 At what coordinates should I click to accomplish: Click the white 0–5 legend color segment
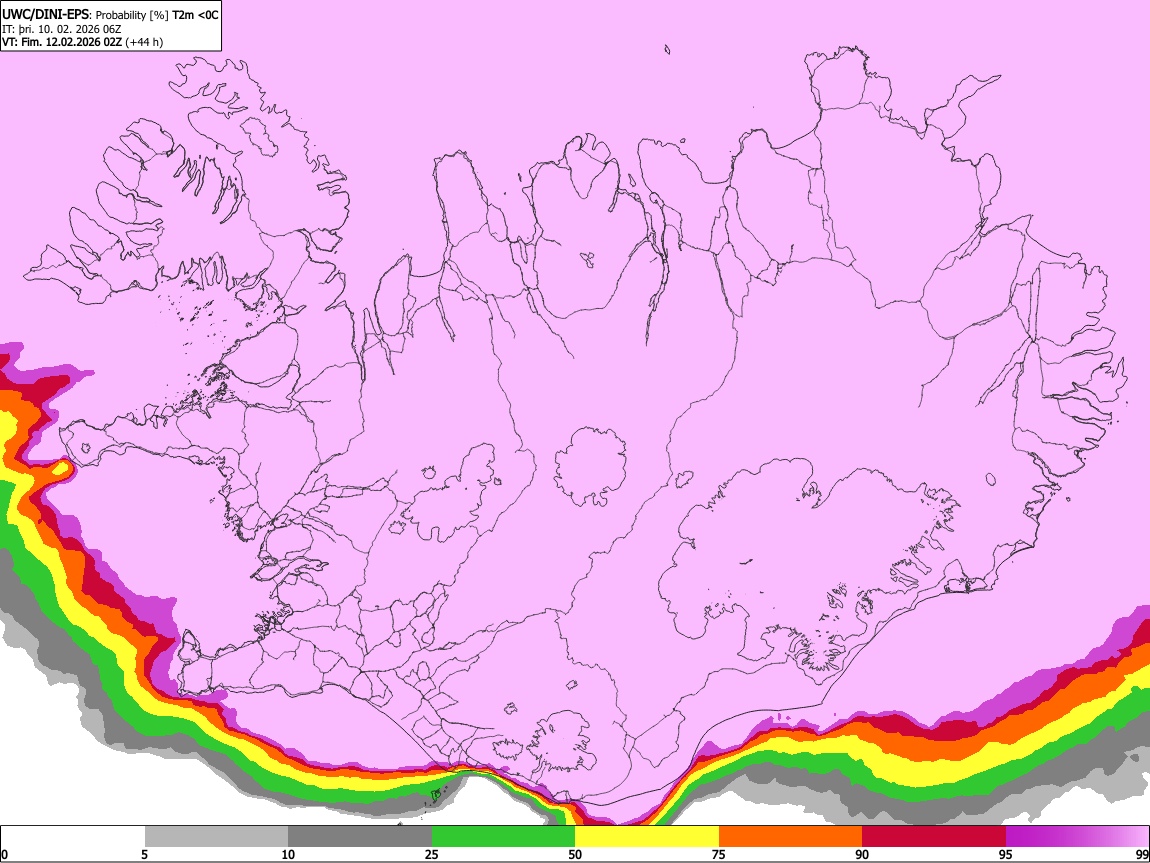tap(73, 837)
